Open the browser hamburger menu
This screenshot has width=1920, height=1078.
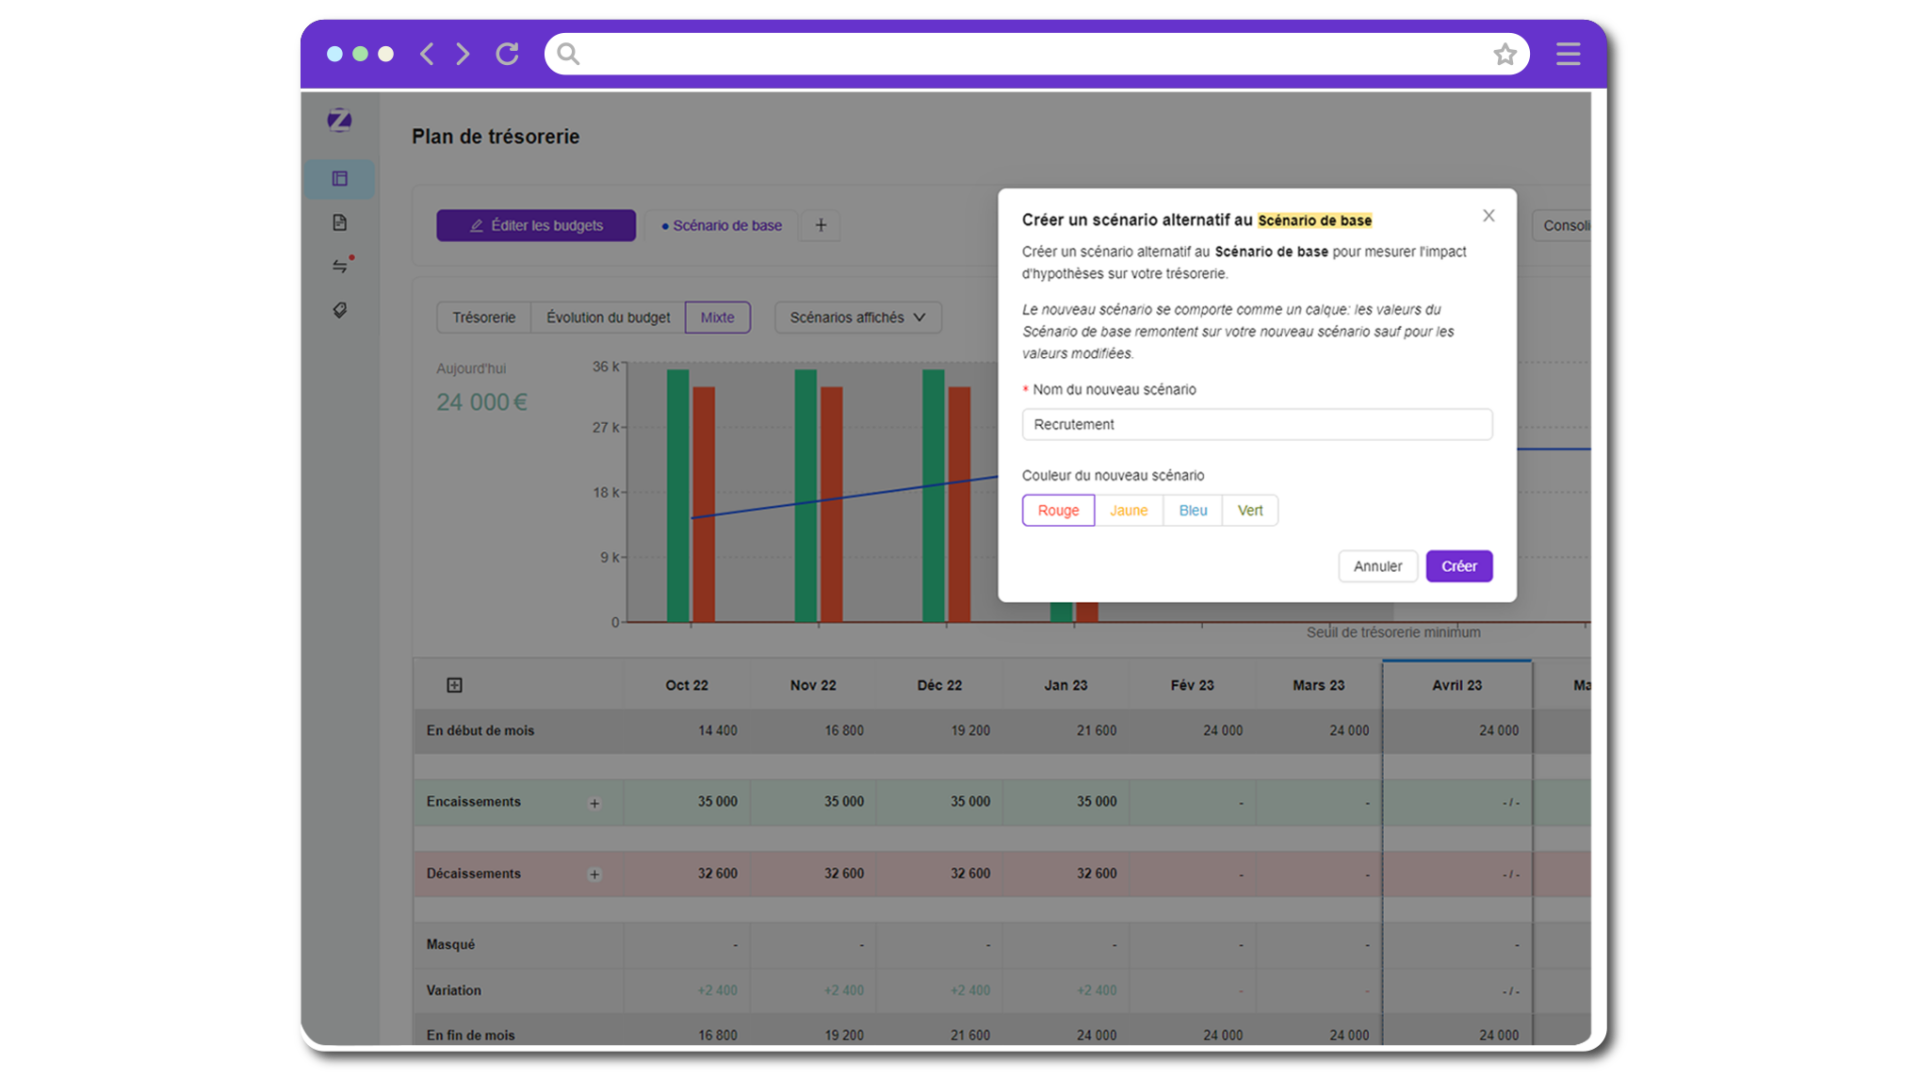pos(1568,54)
